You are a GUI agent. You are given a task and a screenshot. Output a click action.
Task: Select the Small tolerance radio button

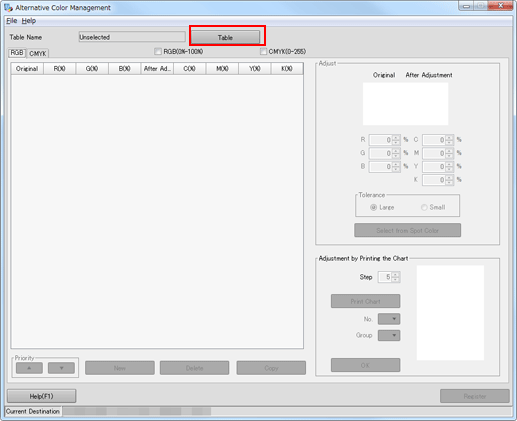coord(424,207)
